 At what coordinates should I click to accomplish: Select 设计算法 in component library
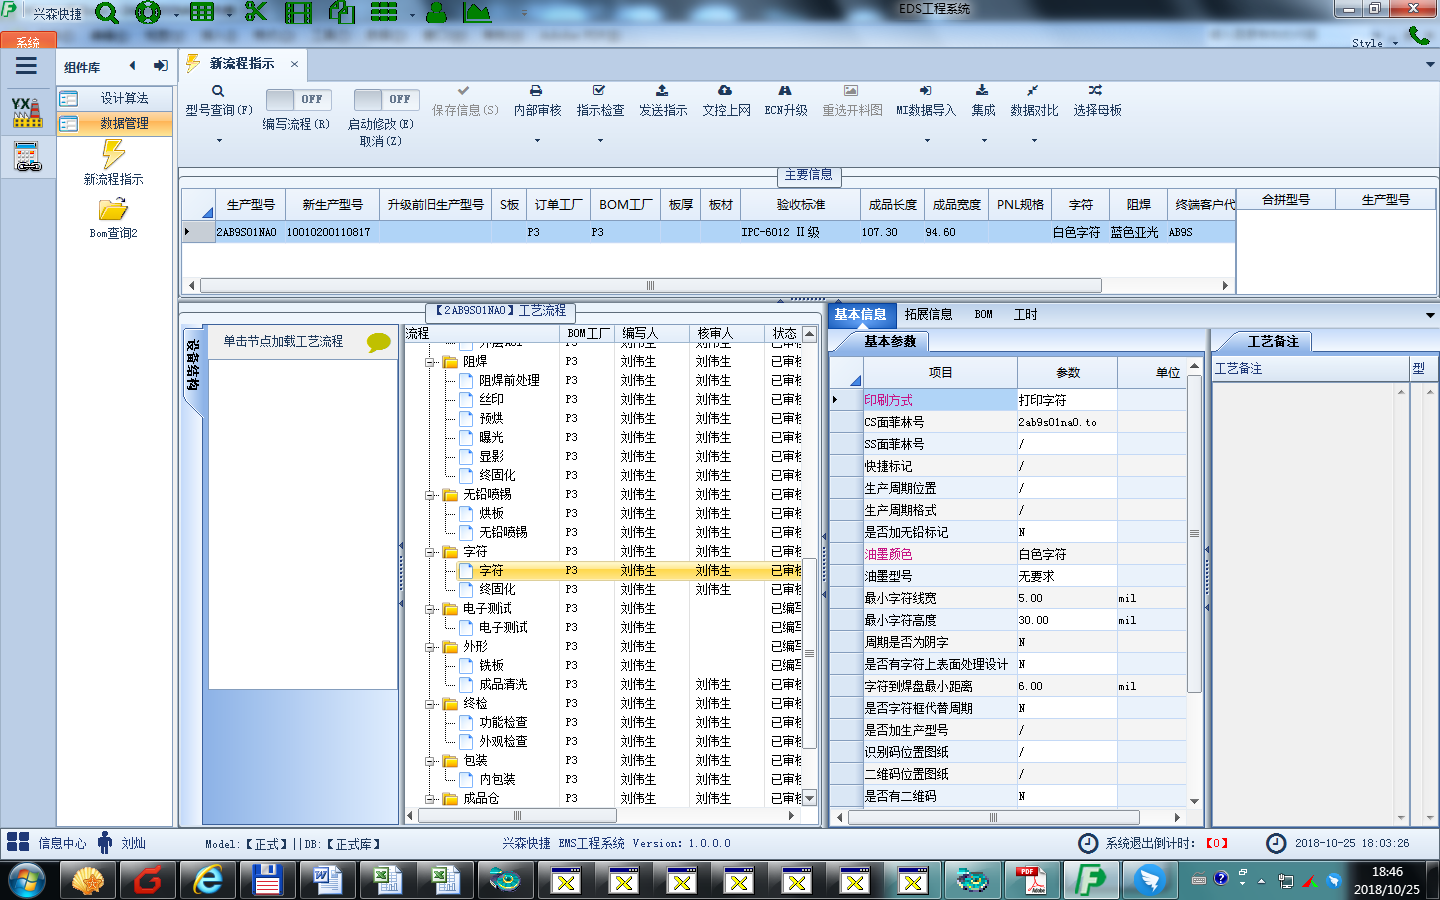coord(114,98)
